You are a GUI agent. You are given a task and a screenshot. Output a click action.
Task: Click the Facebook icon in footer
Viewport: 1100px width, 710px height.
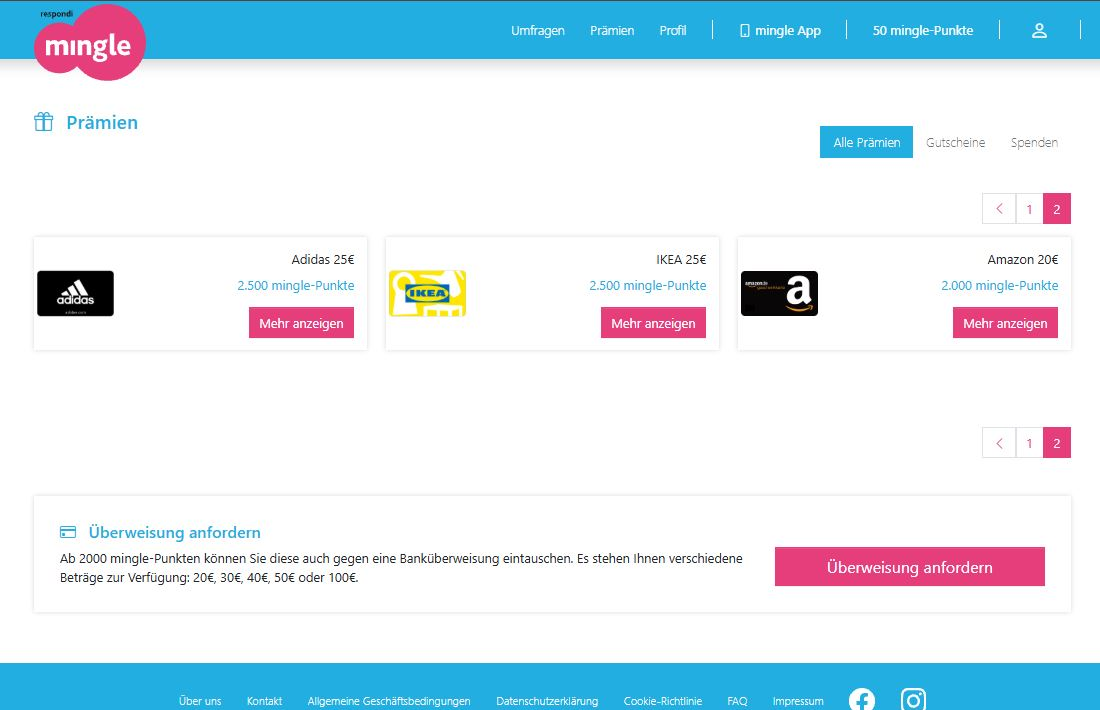click(x=861, y=699)
